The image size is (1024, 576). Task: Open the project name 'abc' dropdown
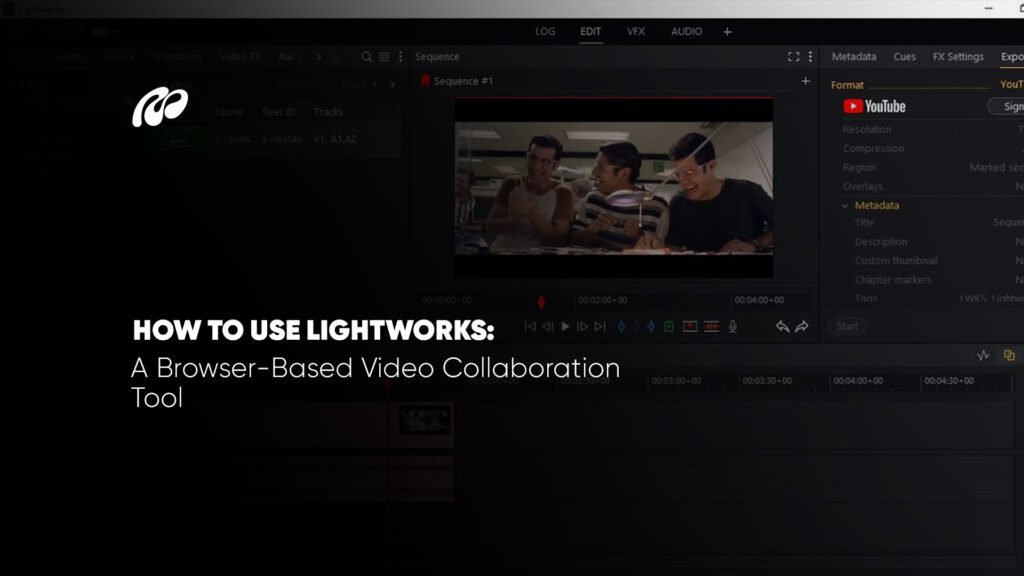(x=104, y=32)
